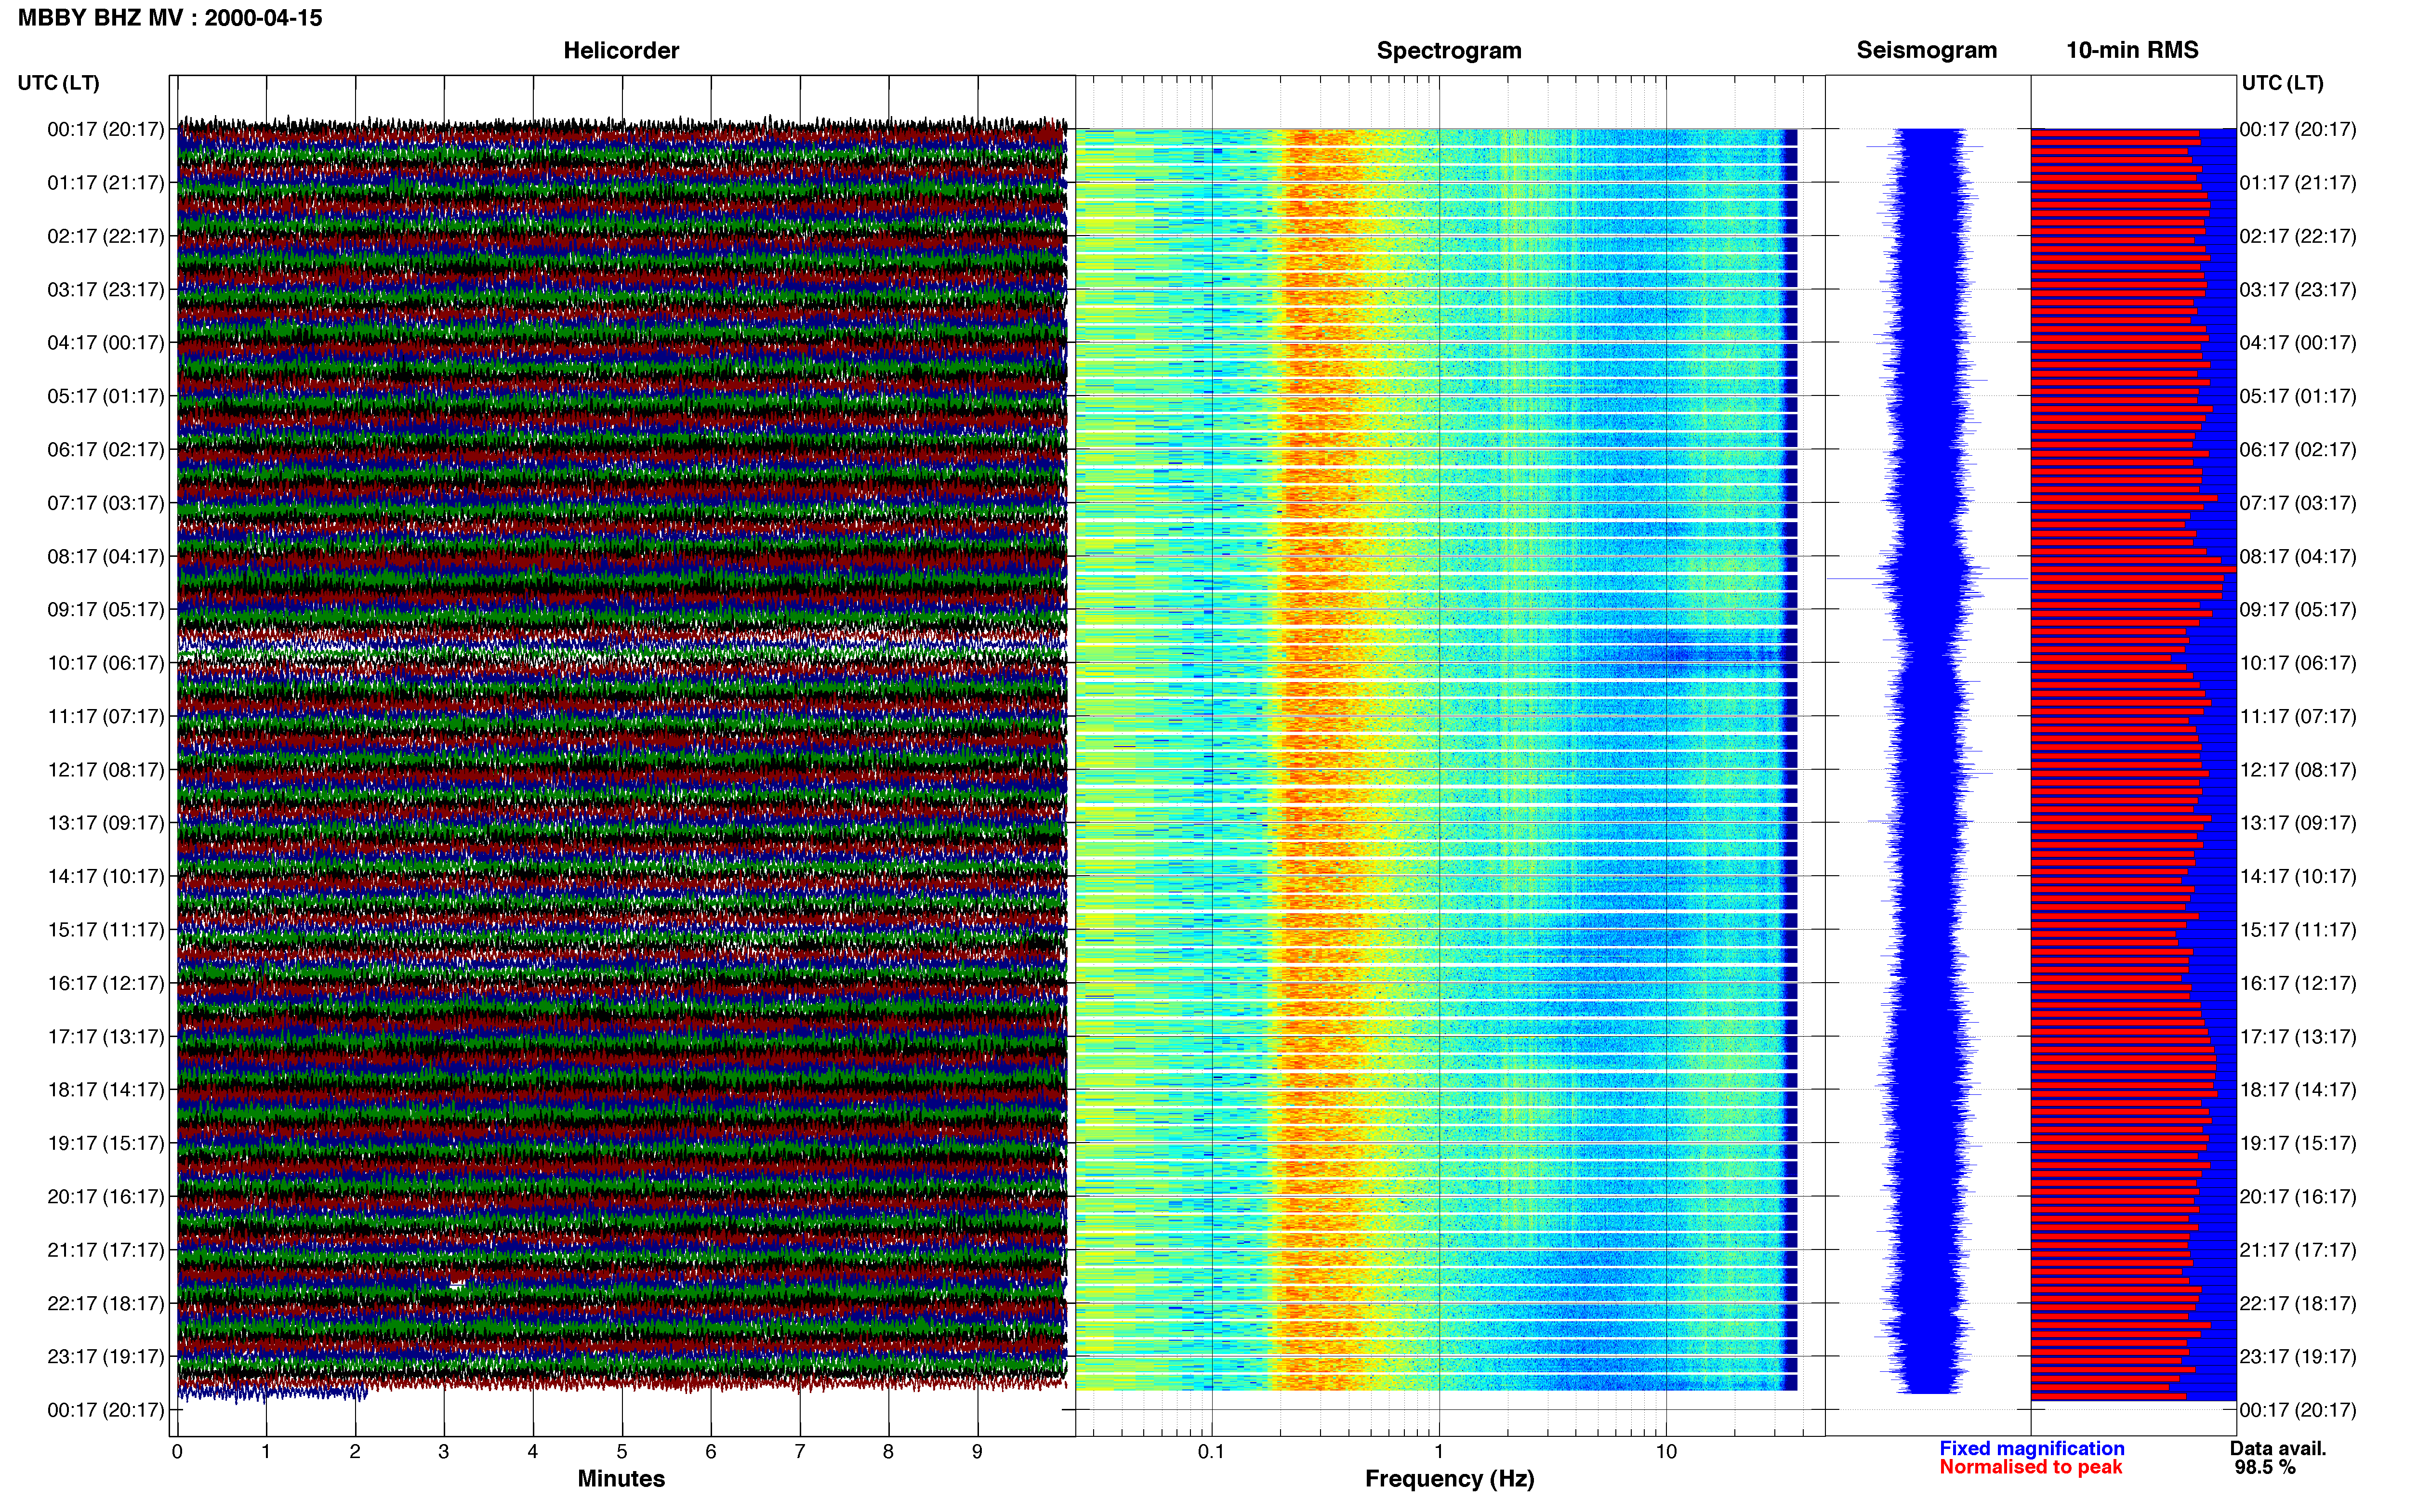Image resolution: width=2418 pixels, height=1512 pixels.
Task: Click right time label '01:17 (21:17)'
Action: [x=2298, y=183]
